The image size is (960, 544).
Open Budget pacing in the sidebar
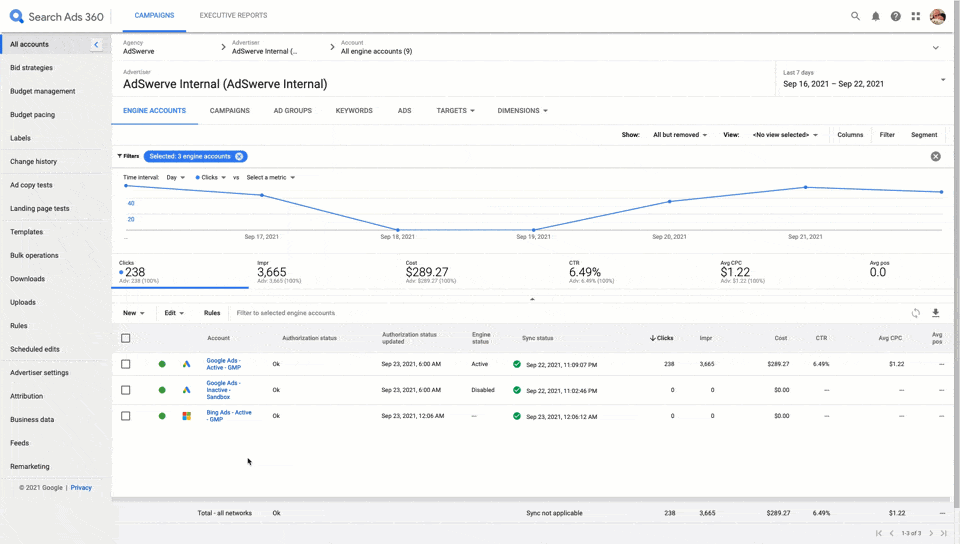click(32, 114)
